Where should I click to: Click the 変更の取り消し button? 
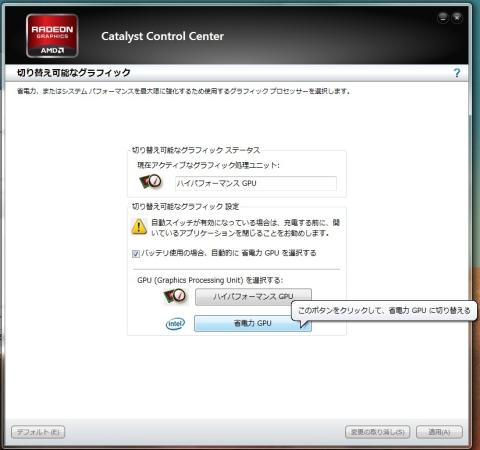[378, 432]
